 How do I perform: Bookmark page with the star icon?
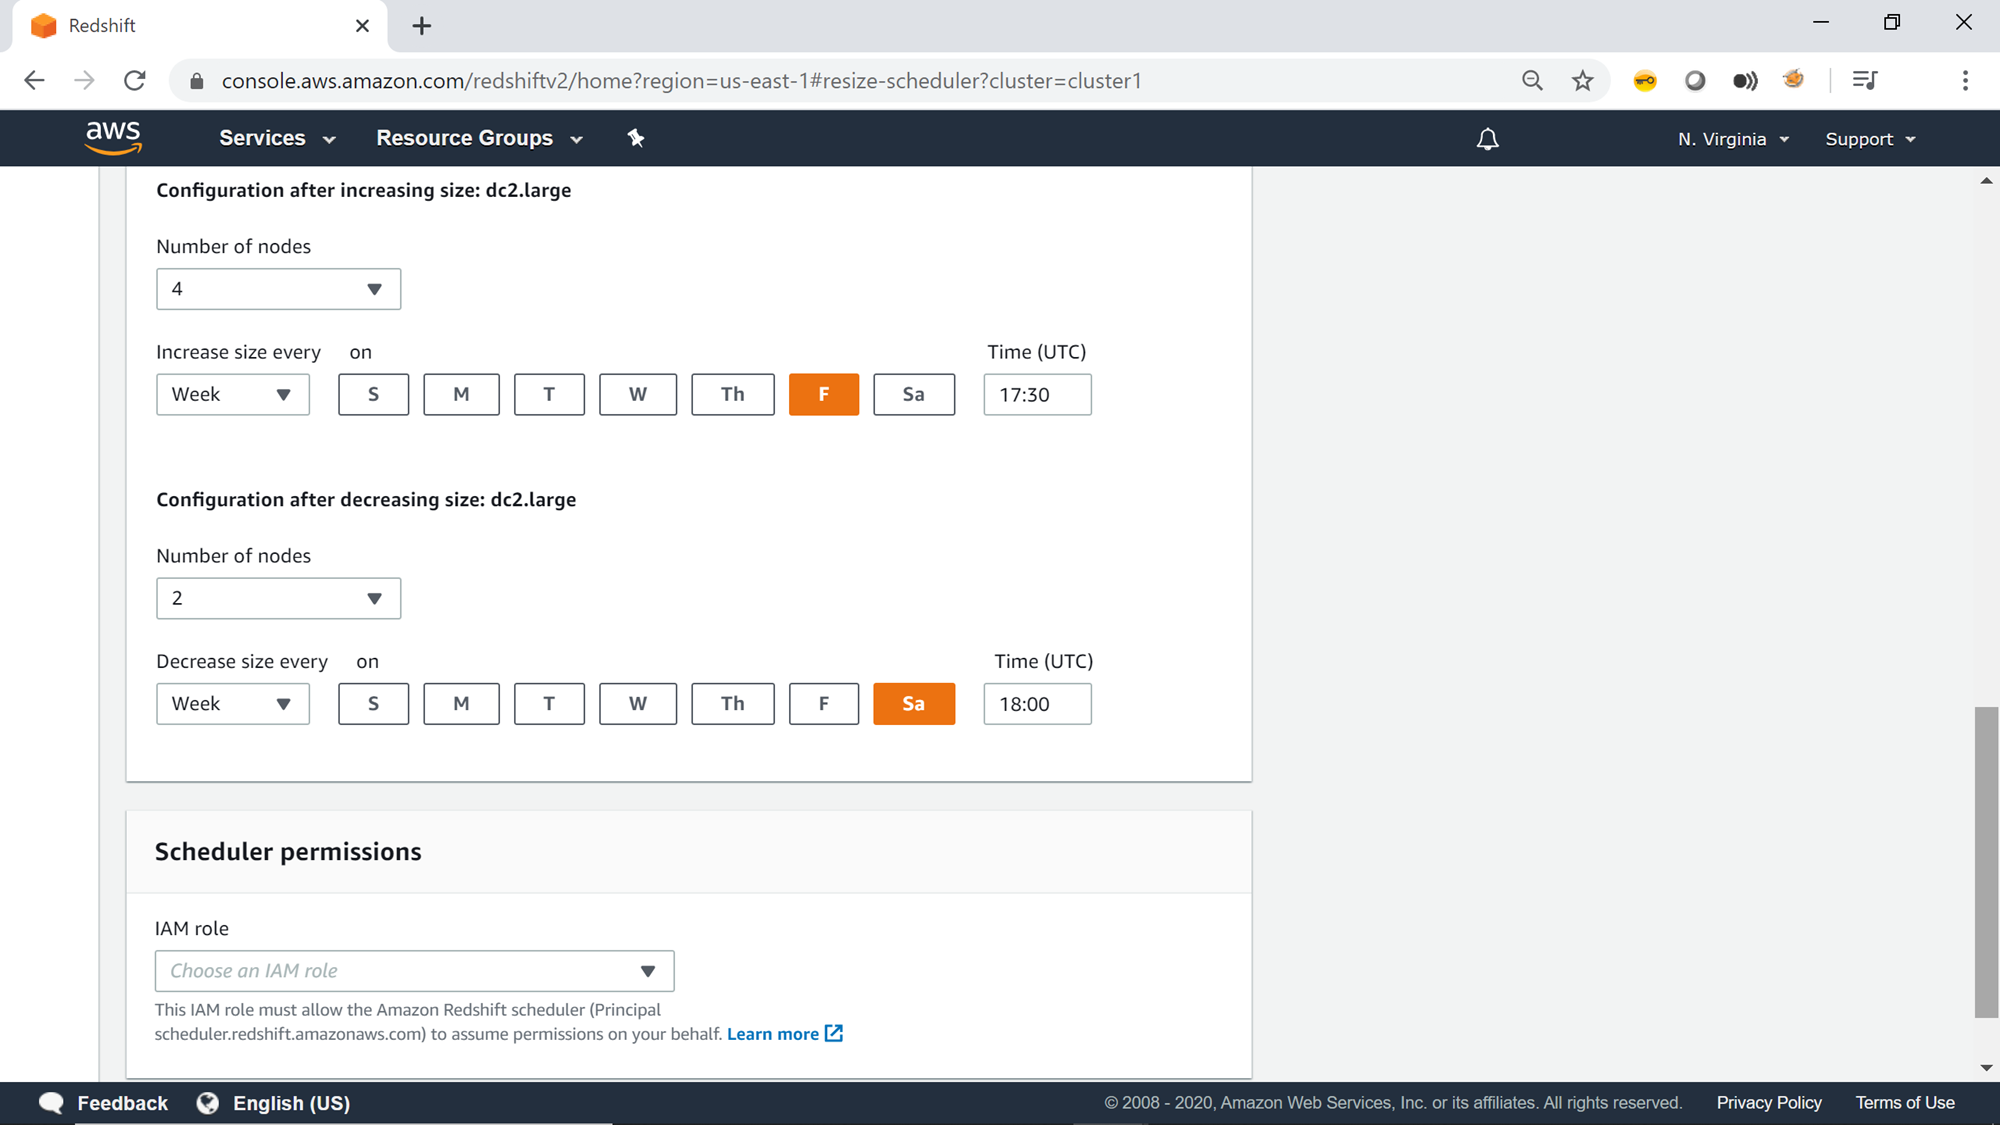point(1582,81)
